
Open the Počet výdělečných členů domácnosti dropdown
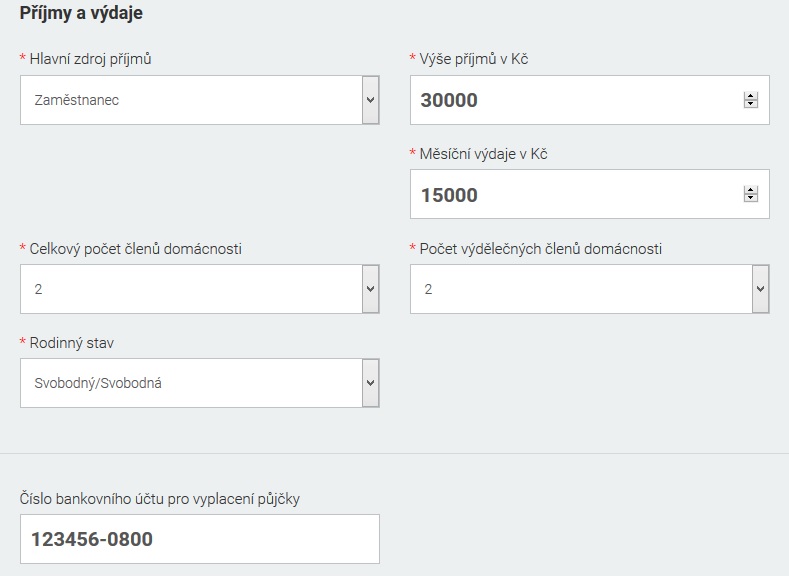[590, 289]
